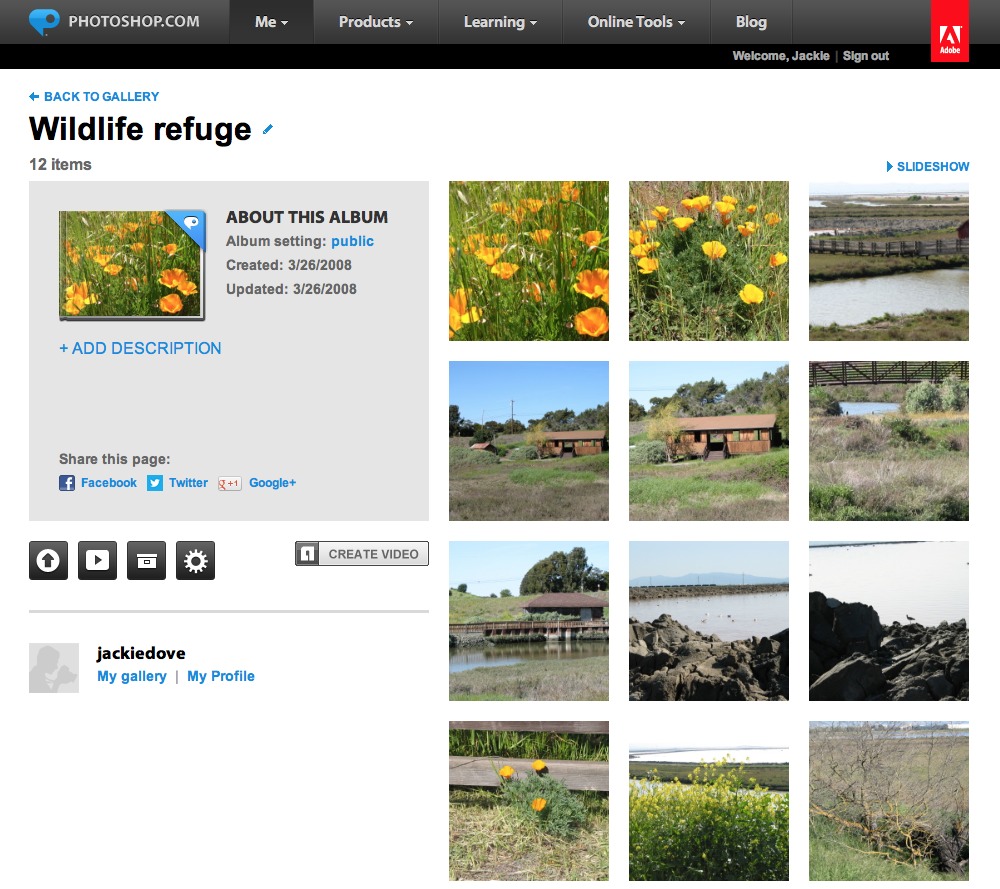
Task: Click the back arrow beside Back to Gallery
Action: (x=34, y=96)
